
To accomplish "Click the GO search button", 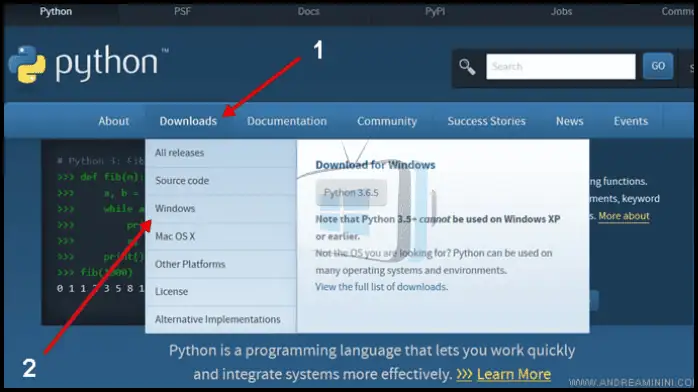I will [658, 66].
